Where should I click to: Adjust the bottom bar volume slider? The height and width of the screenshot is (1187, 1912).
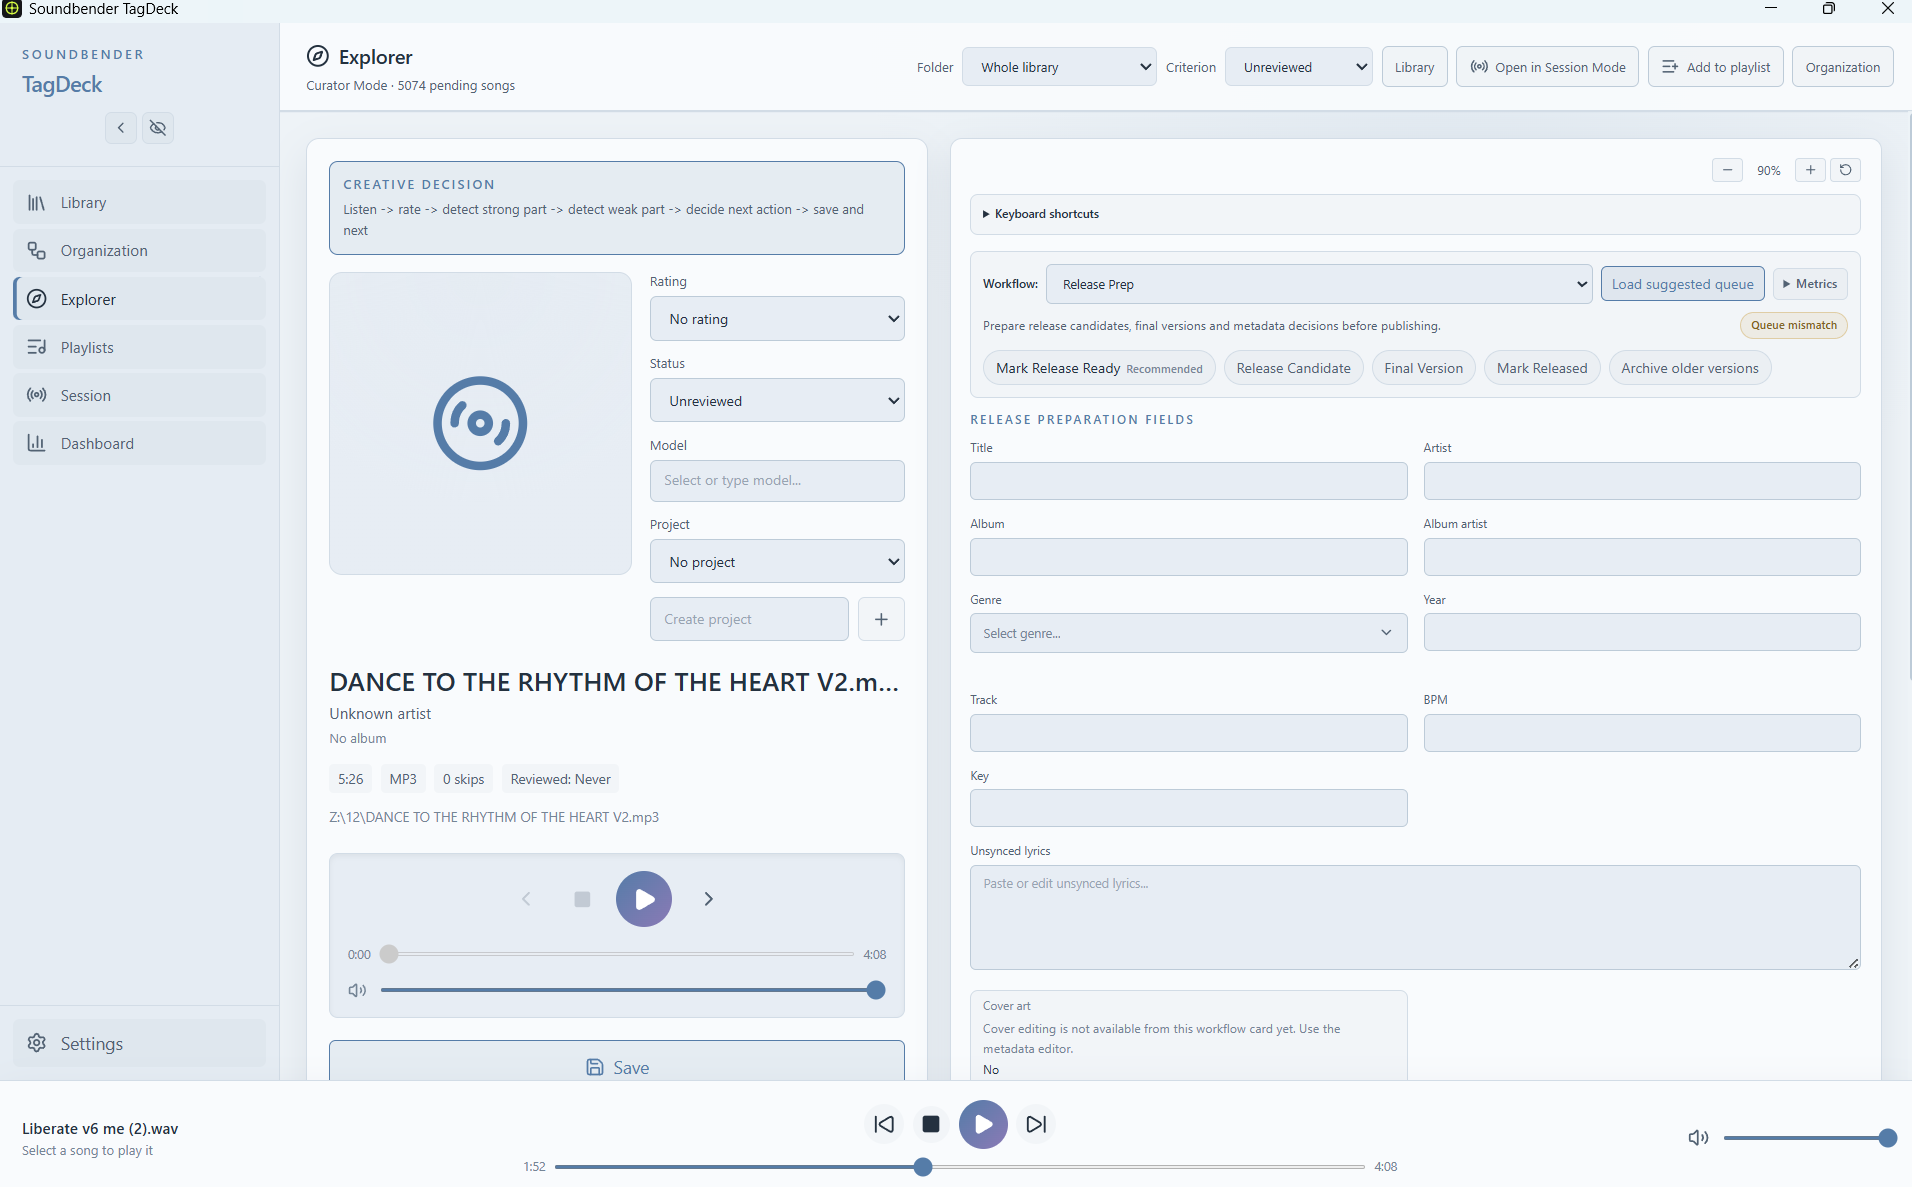point(1811,1138)
